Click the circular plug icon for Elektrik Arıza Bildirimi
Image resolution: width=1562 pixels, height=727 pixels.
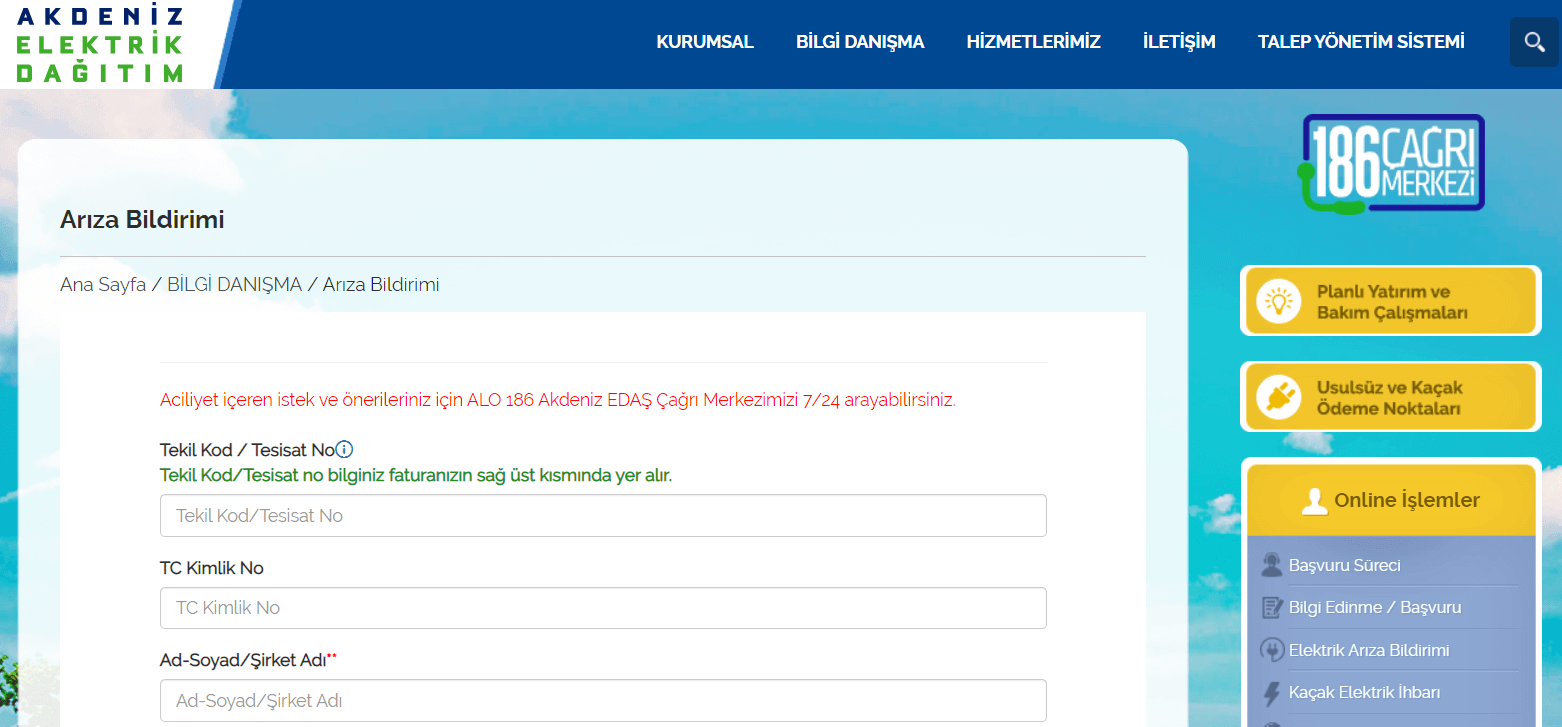[x=1272, y=649]
